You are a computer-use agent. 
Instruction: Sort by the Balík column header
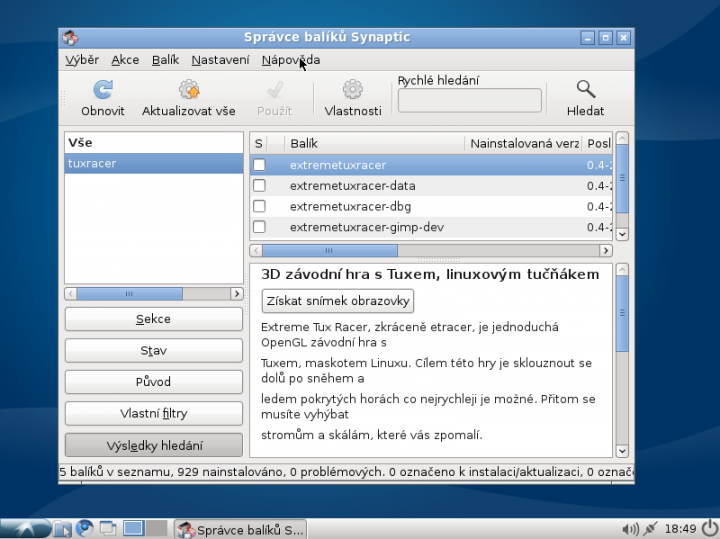pyautogui.click(x=374, y=144)
